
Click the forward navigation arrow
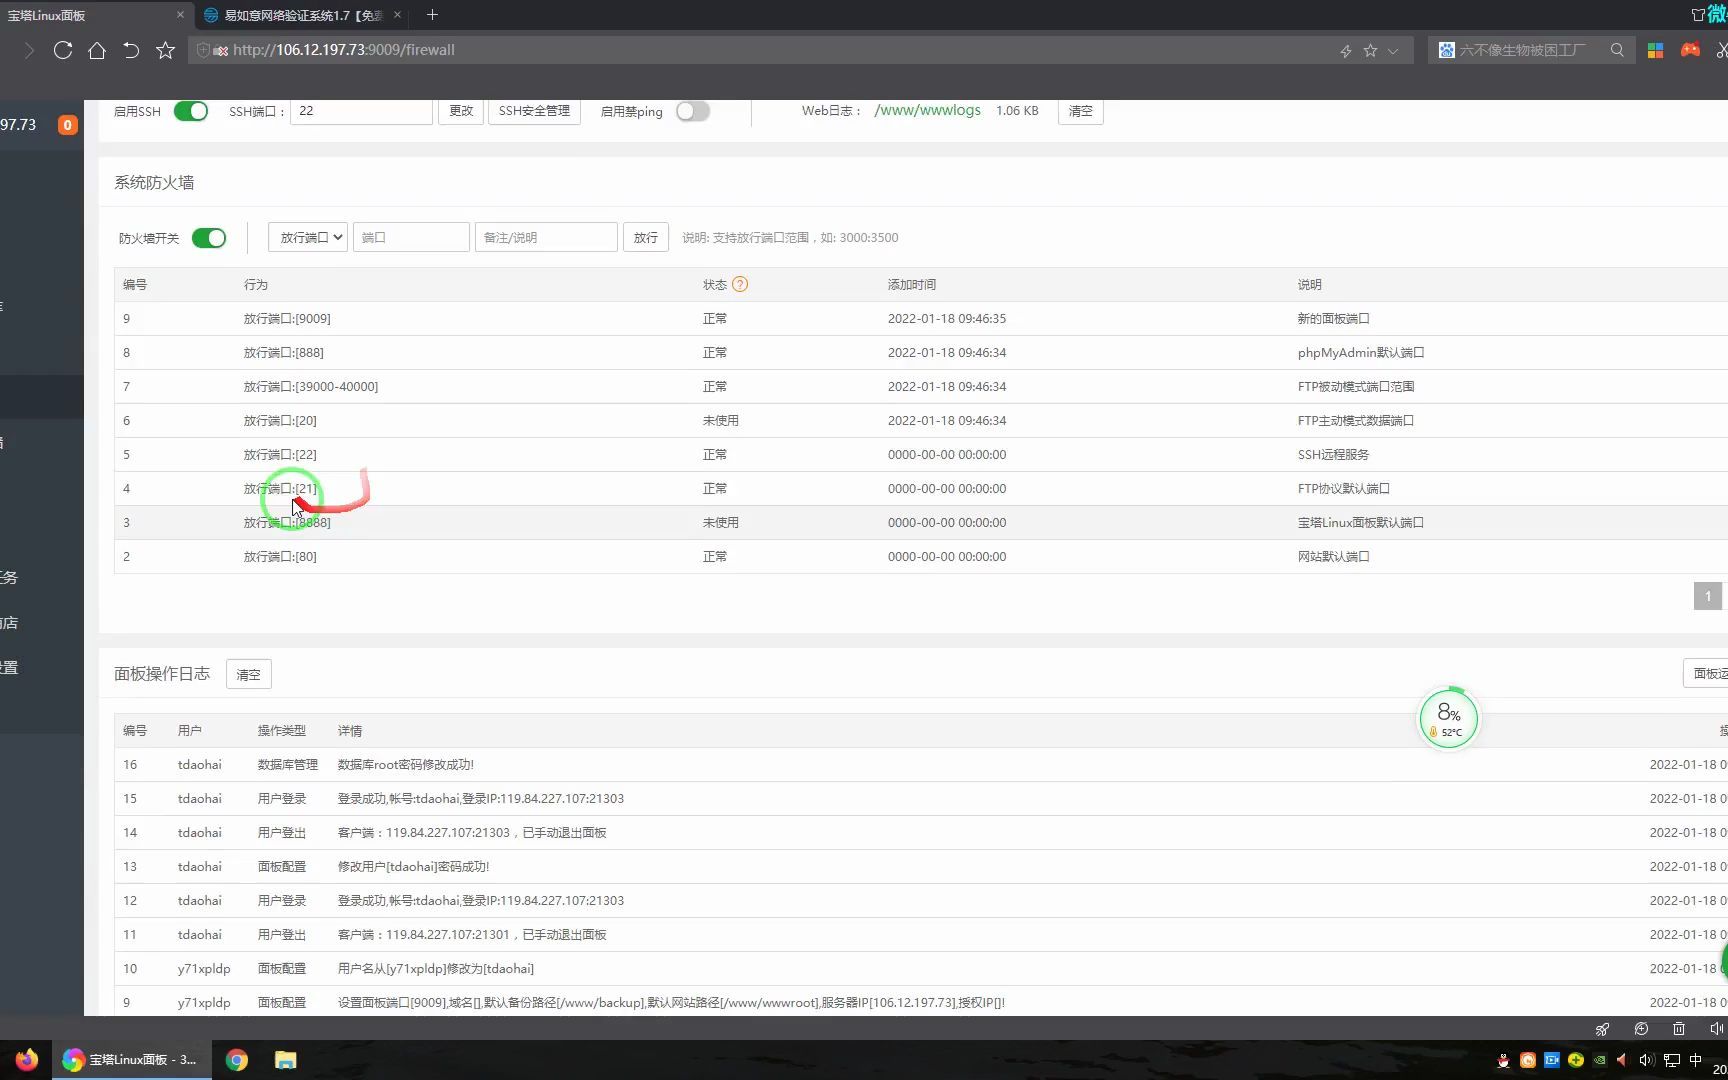29,50
